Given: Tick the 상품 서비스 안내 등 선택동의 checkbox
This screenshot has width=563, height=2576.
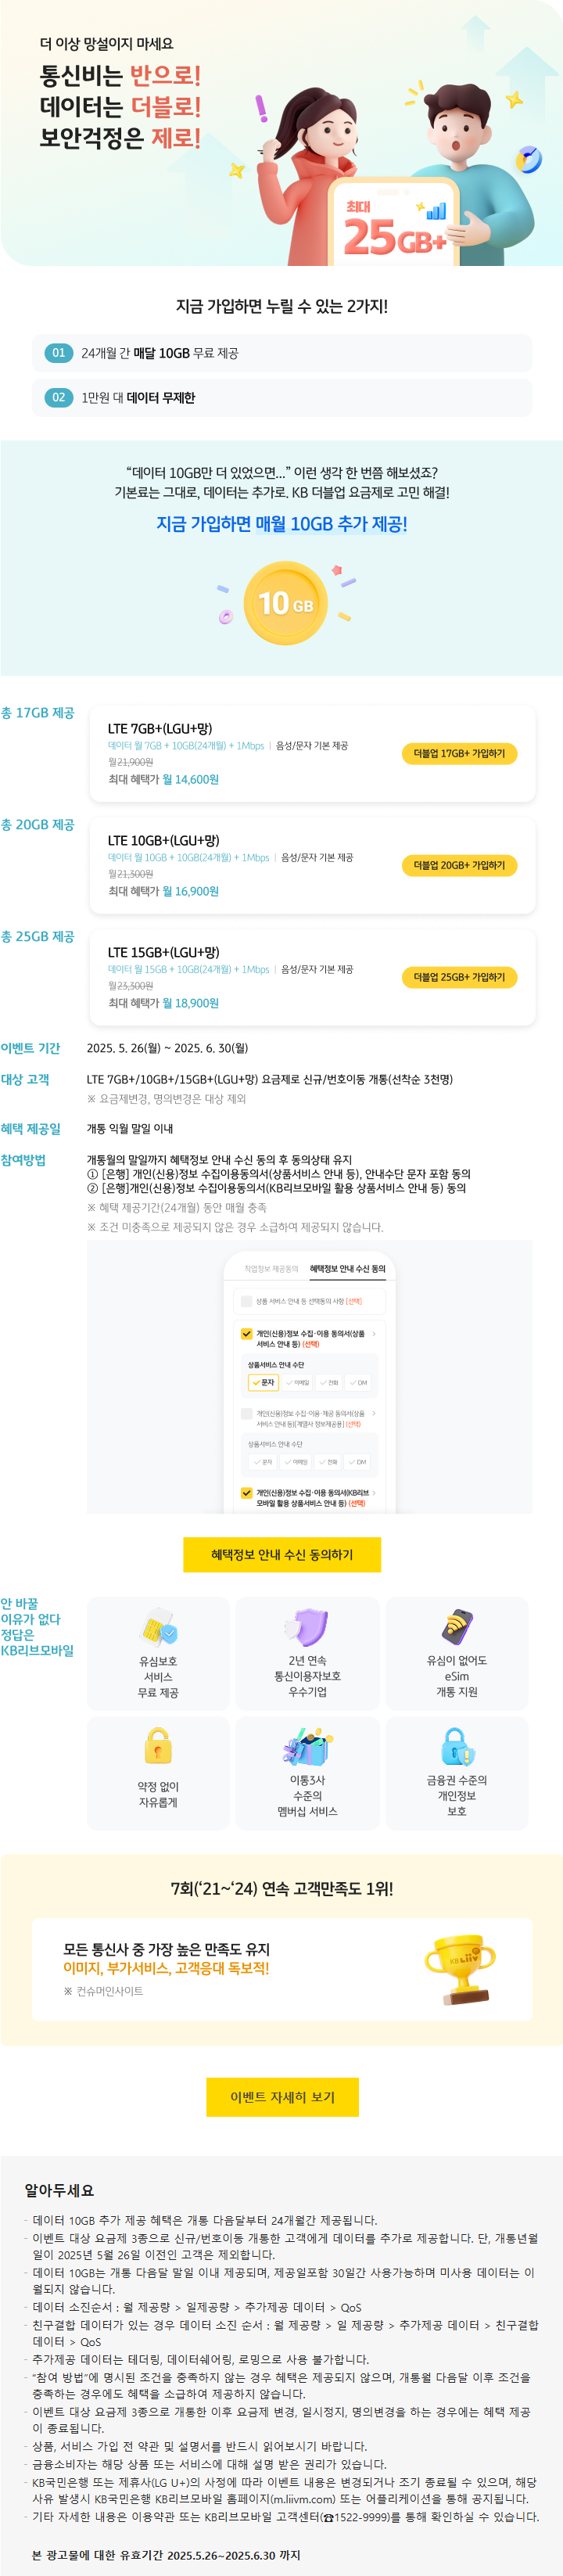Looking at the screenshot, I should (x=247, y=1301).
